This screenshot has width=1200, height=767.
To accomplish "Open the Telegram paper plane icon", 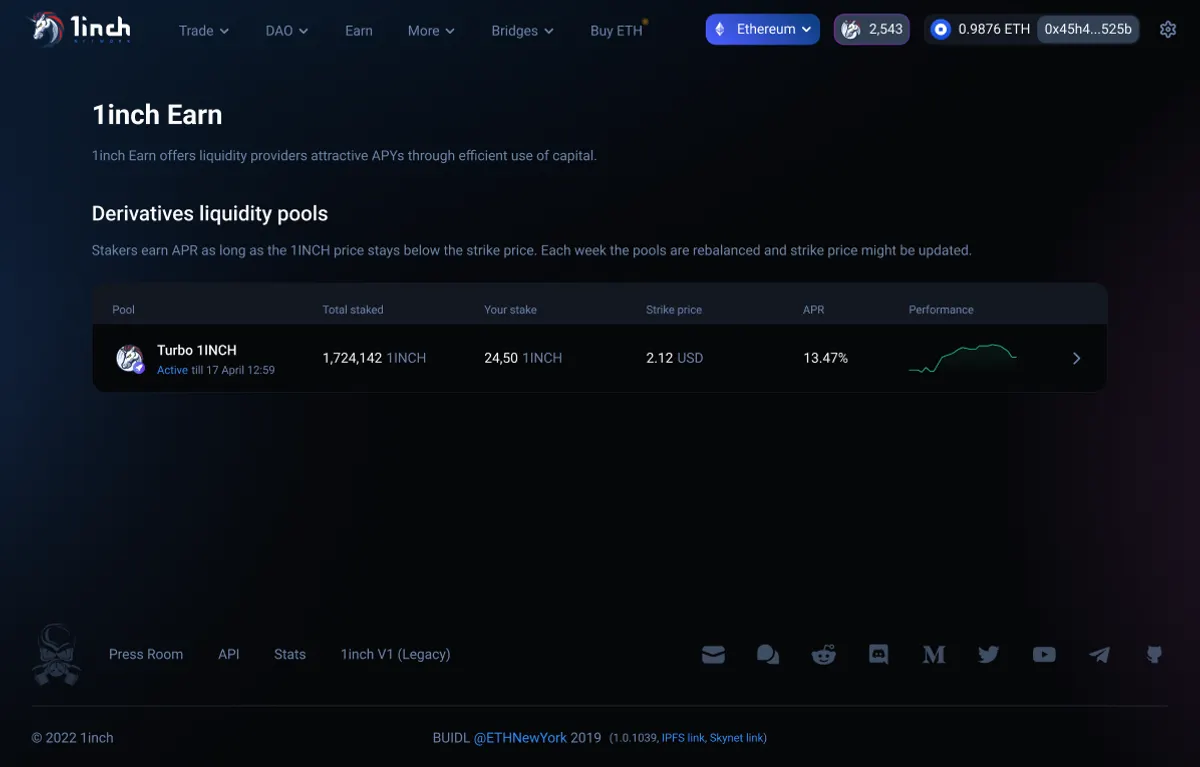I will pos(1099,654).
